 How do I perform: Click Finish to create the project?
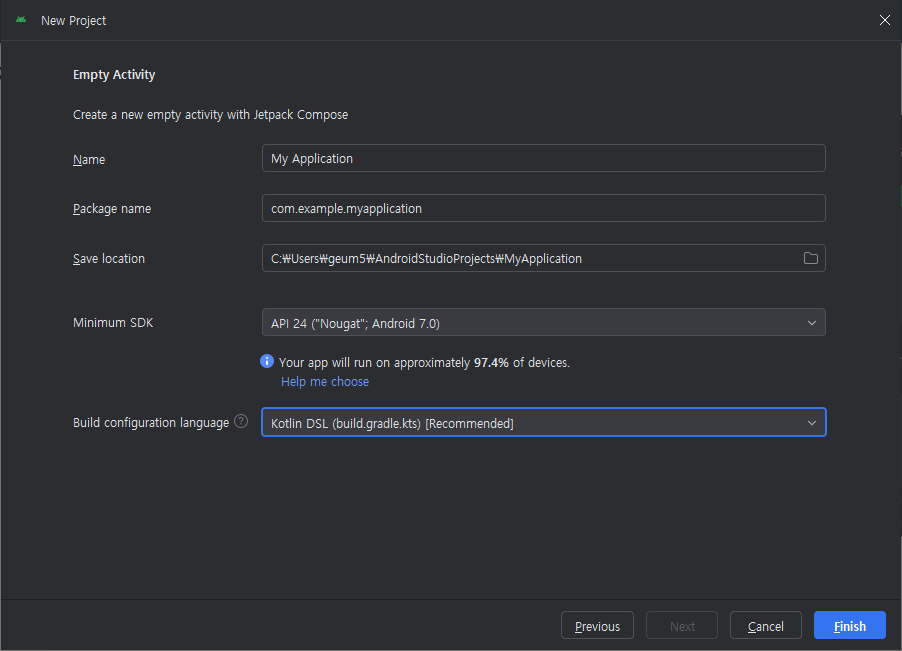click(x=850, y=626)
